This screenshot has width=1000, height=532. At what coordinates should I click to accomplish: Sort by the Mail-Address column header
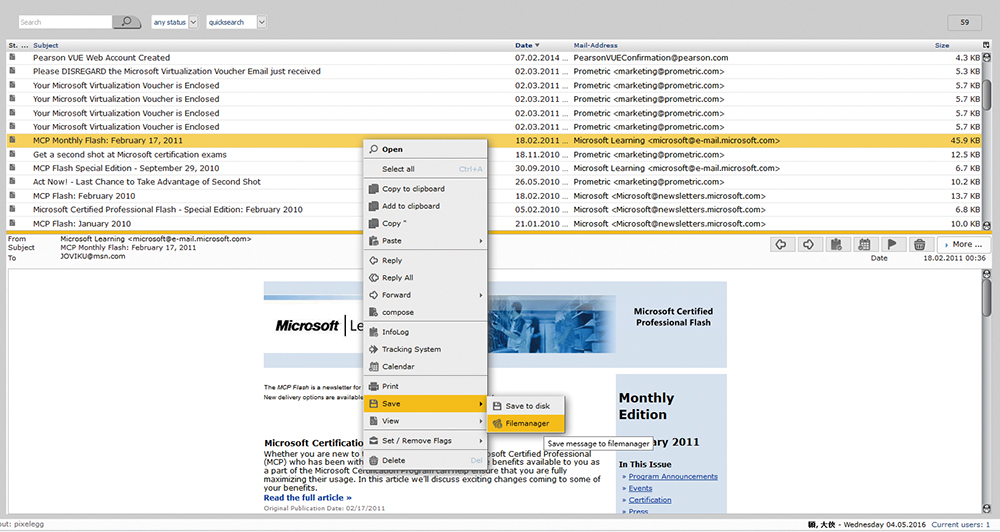pyautogui.click(x=595, y=45)
